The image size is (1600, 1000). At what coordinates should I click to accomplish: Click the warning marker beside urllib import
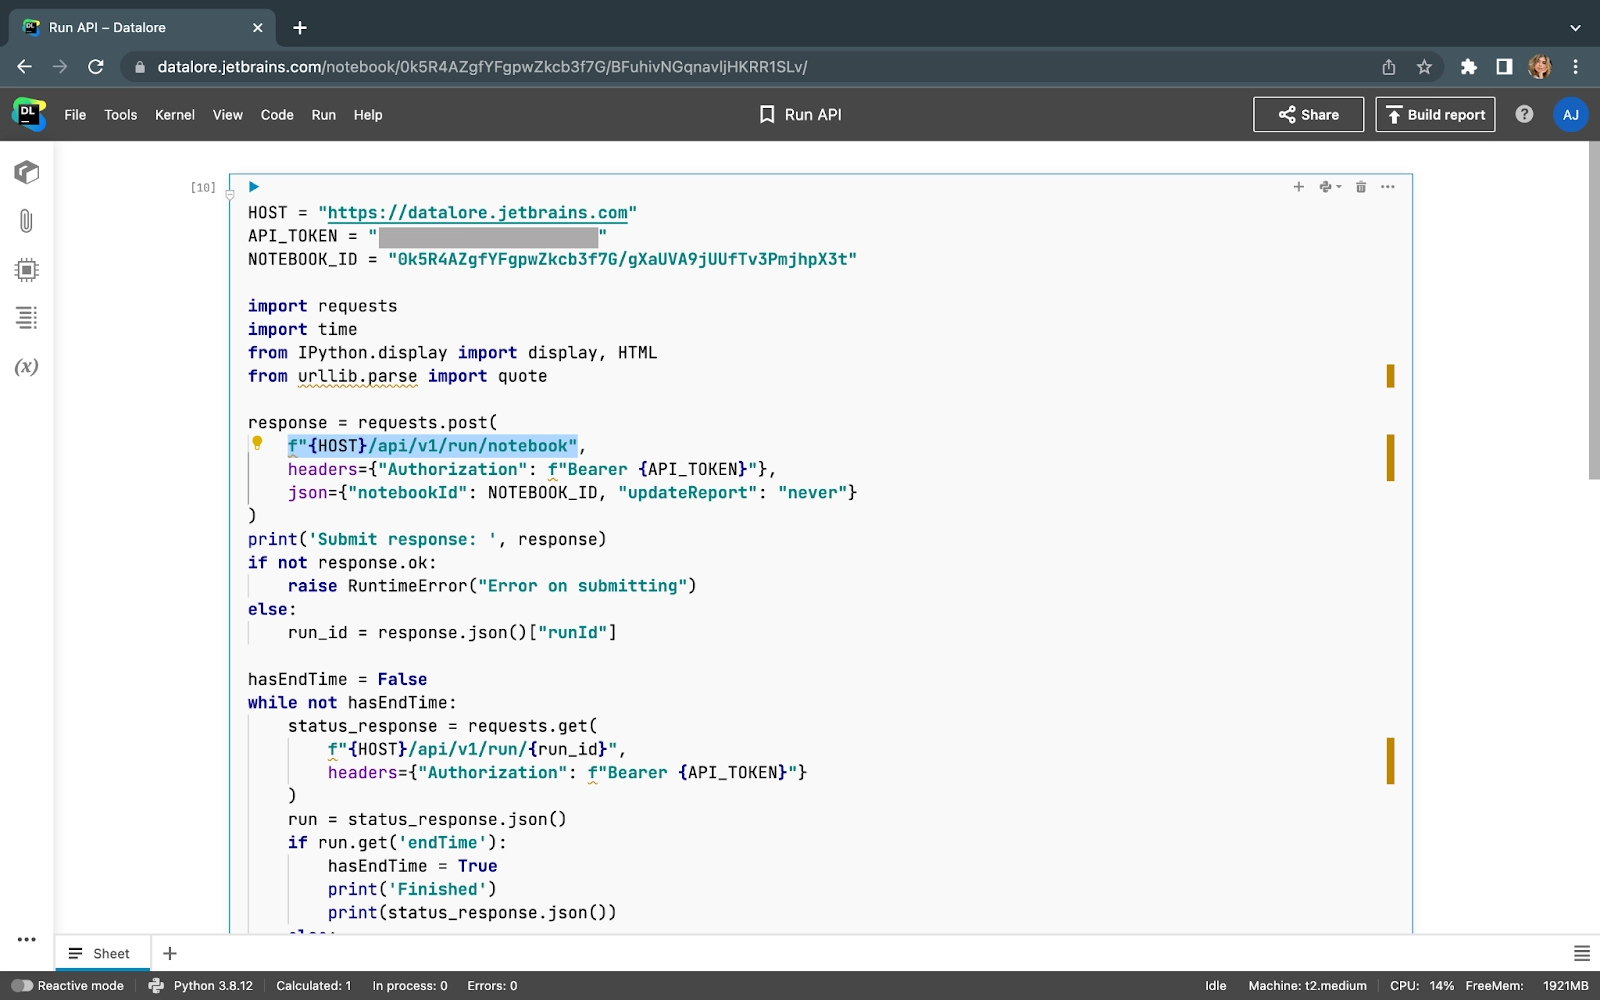click(1390, 376)
